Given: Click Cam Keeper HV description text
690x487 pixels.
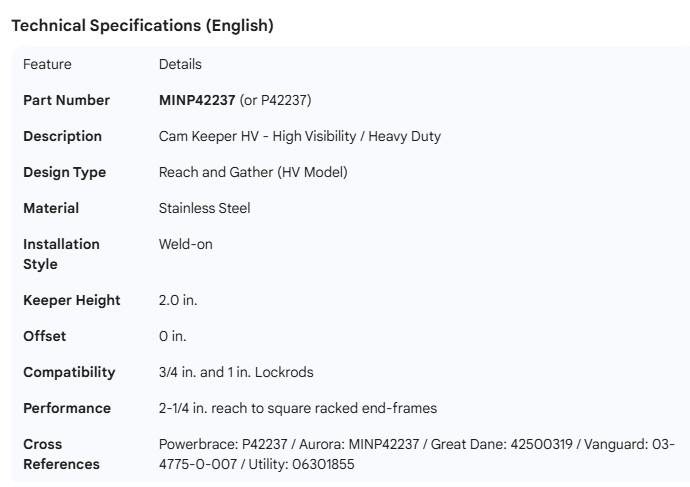Looking at the screenshot, I should (x=299, y=136).
